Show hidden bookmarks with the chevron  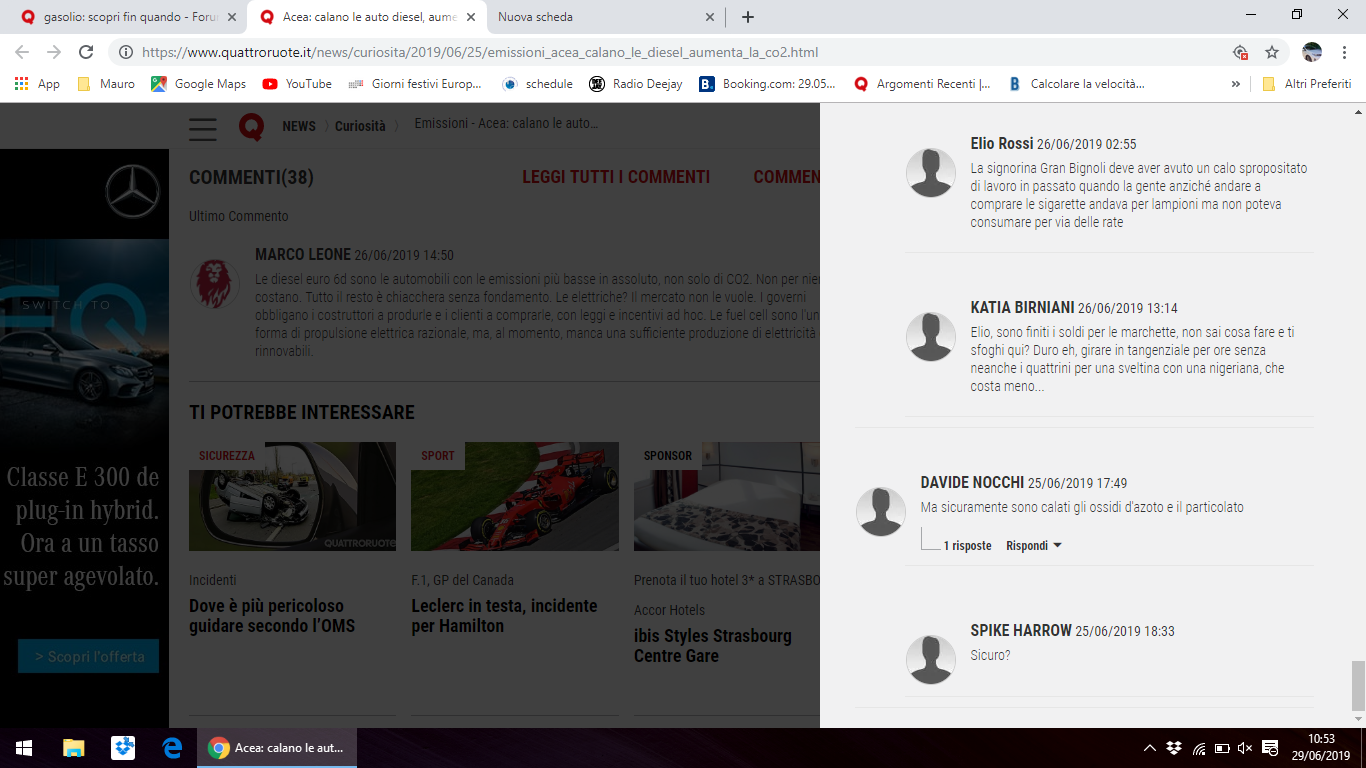[1236, 84]
